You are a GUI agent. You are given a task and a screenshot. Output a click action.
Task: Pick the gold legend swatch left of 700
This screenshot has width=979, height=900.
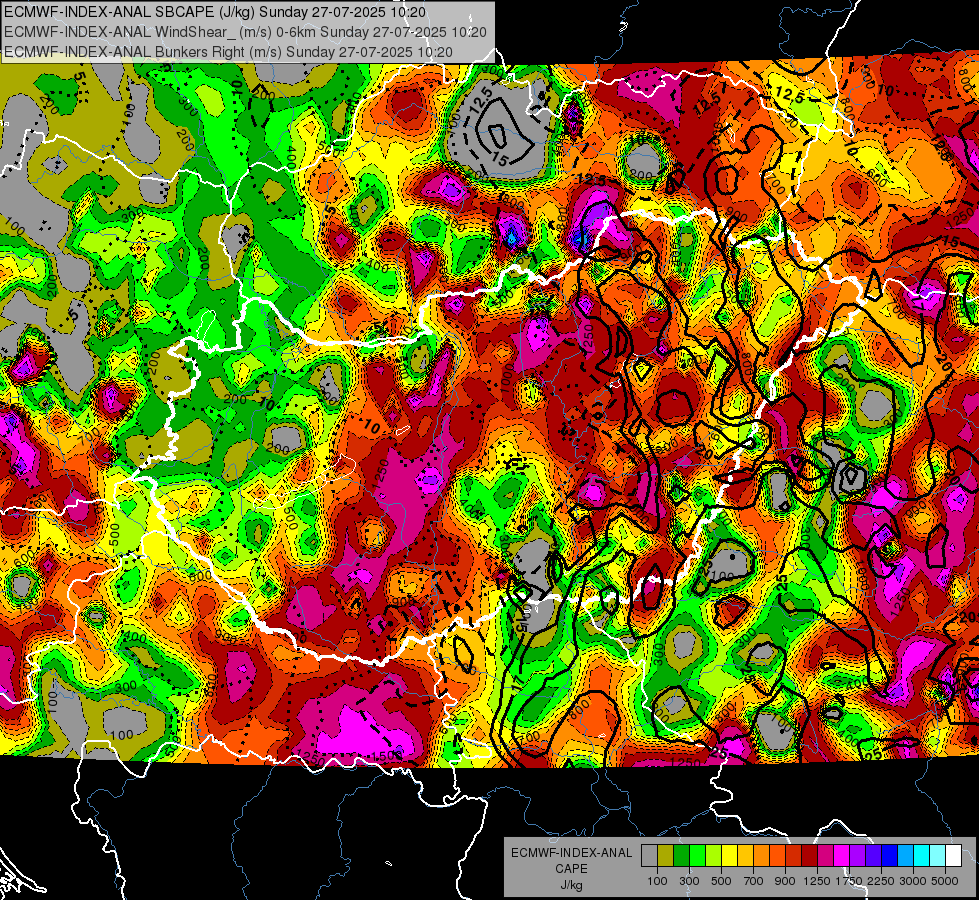tap(745, 856)
